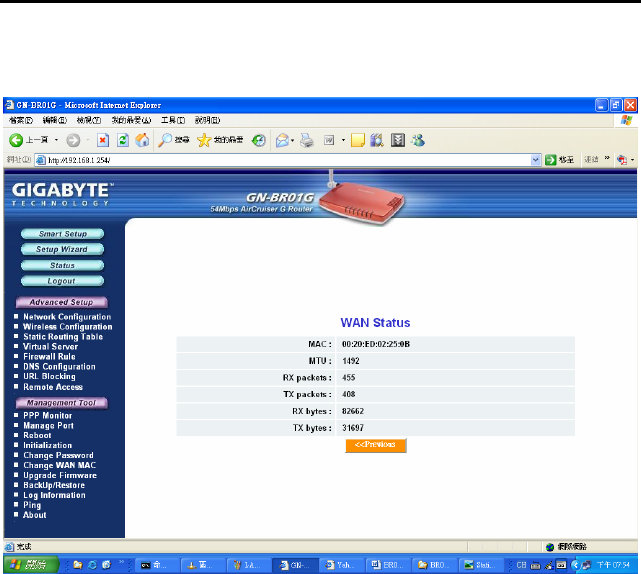Image resolution: width=641 pixels, height=574 pixels.
Task: Open URL Blocking link
Action: [x=49, y=377]
